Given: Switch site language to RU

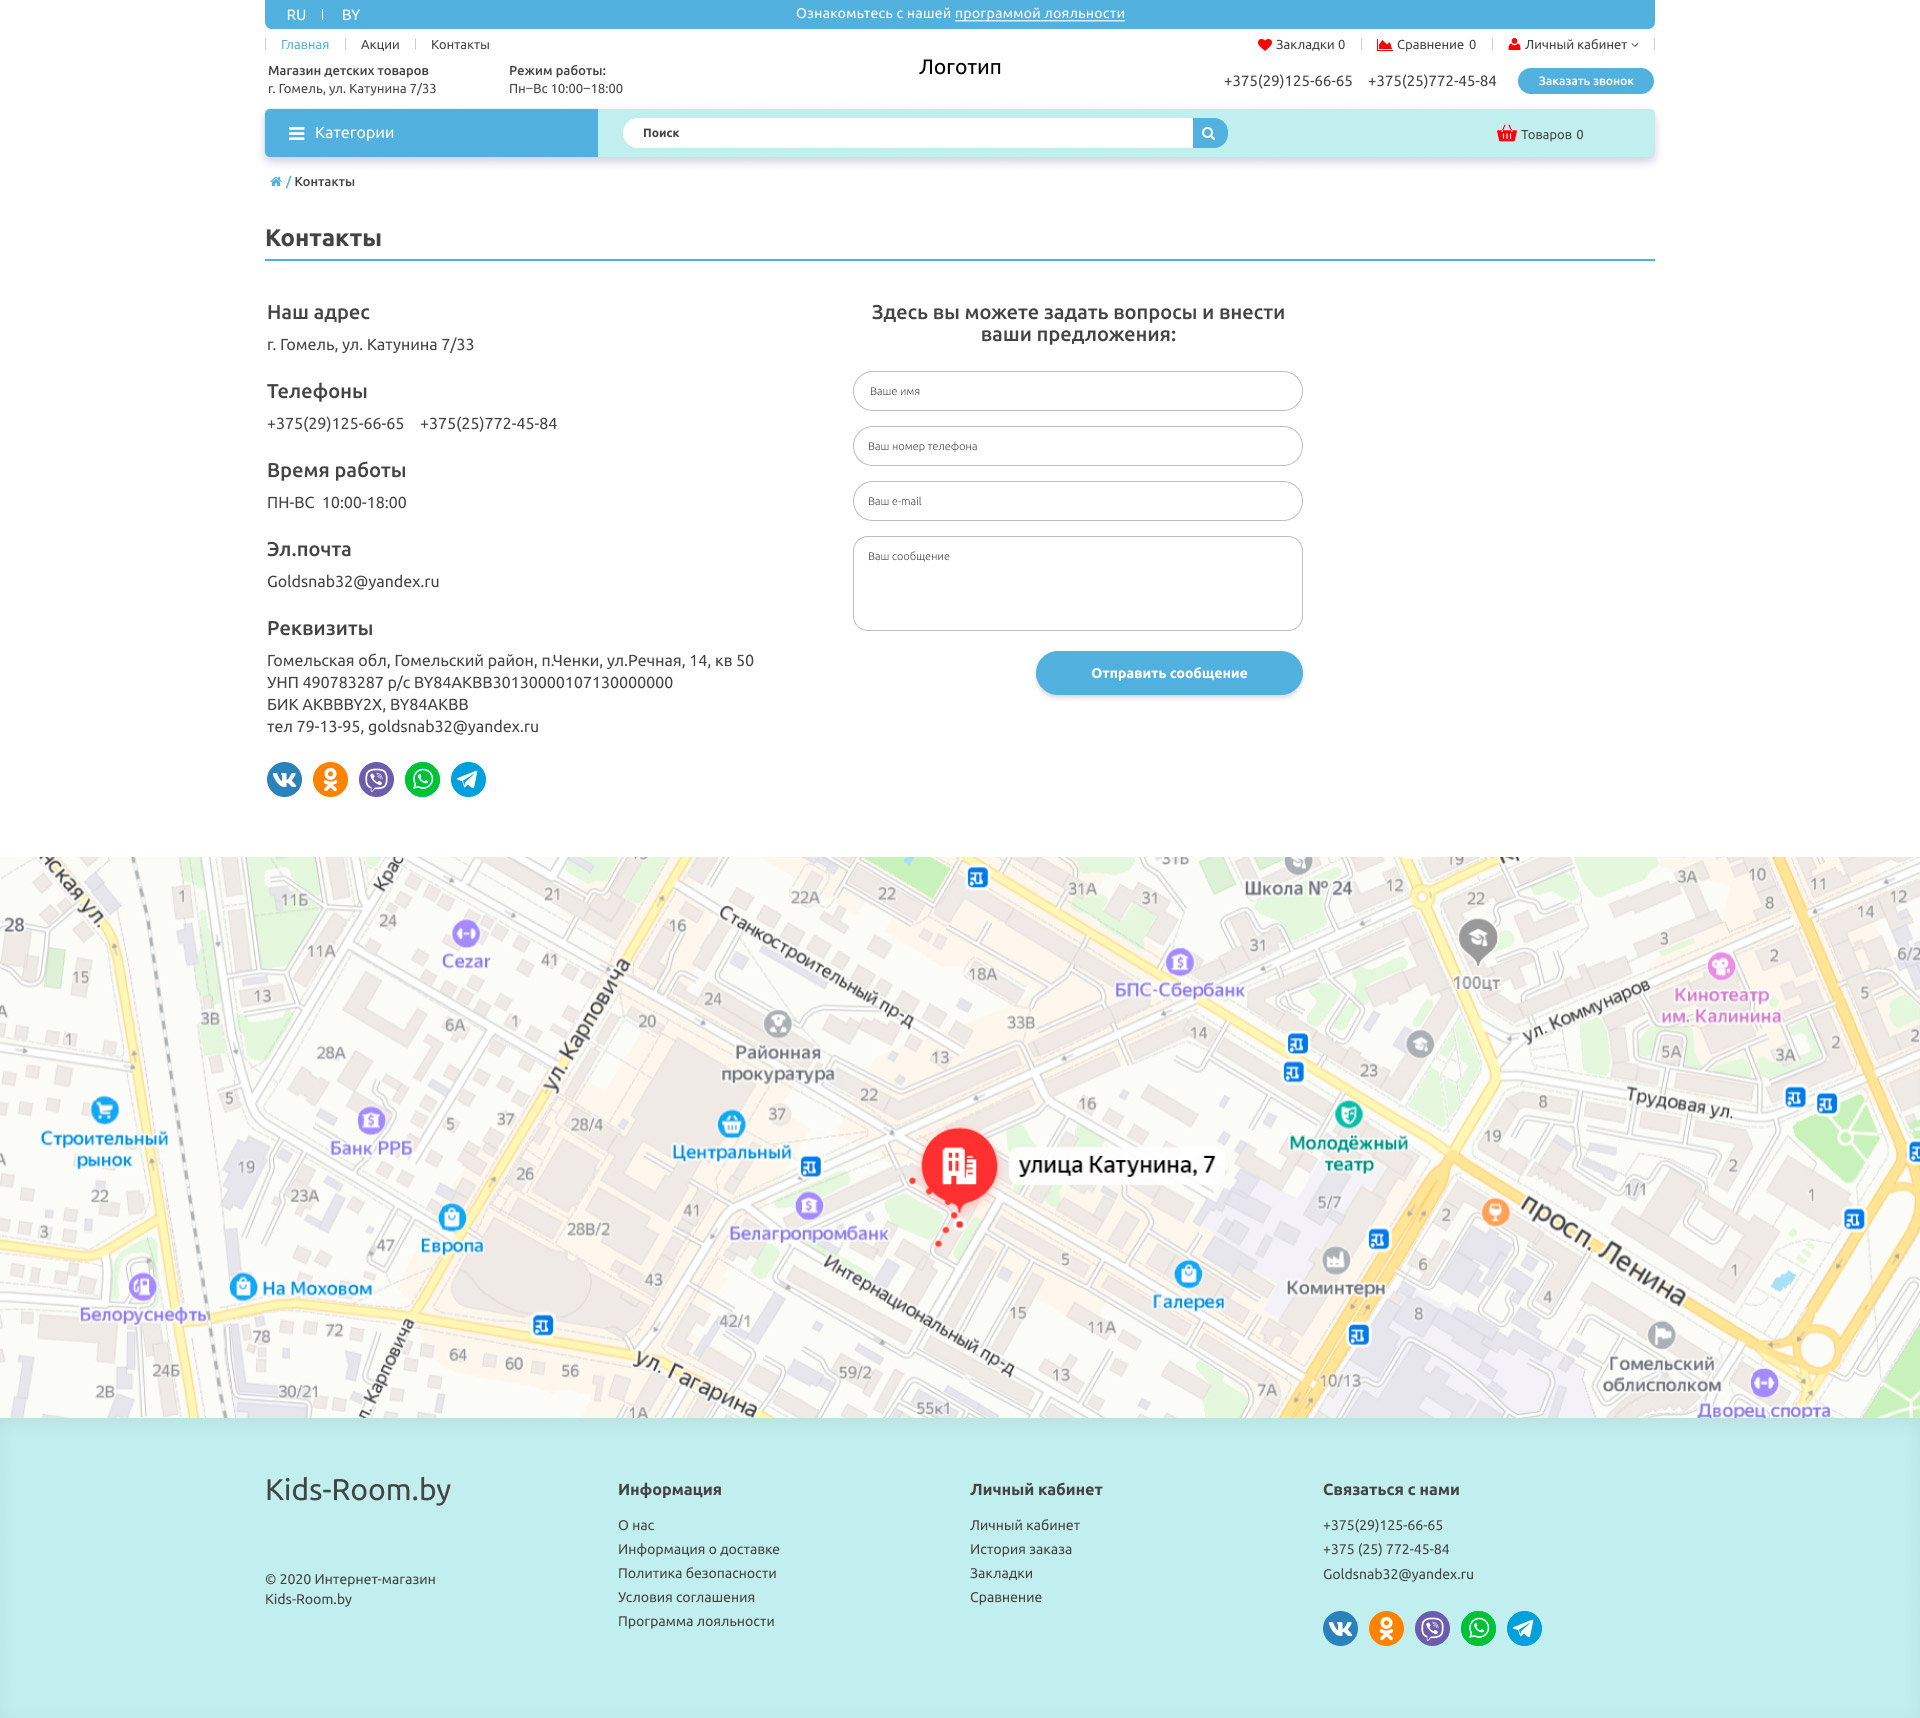Looking at the screenshot, I should (296, 15).
